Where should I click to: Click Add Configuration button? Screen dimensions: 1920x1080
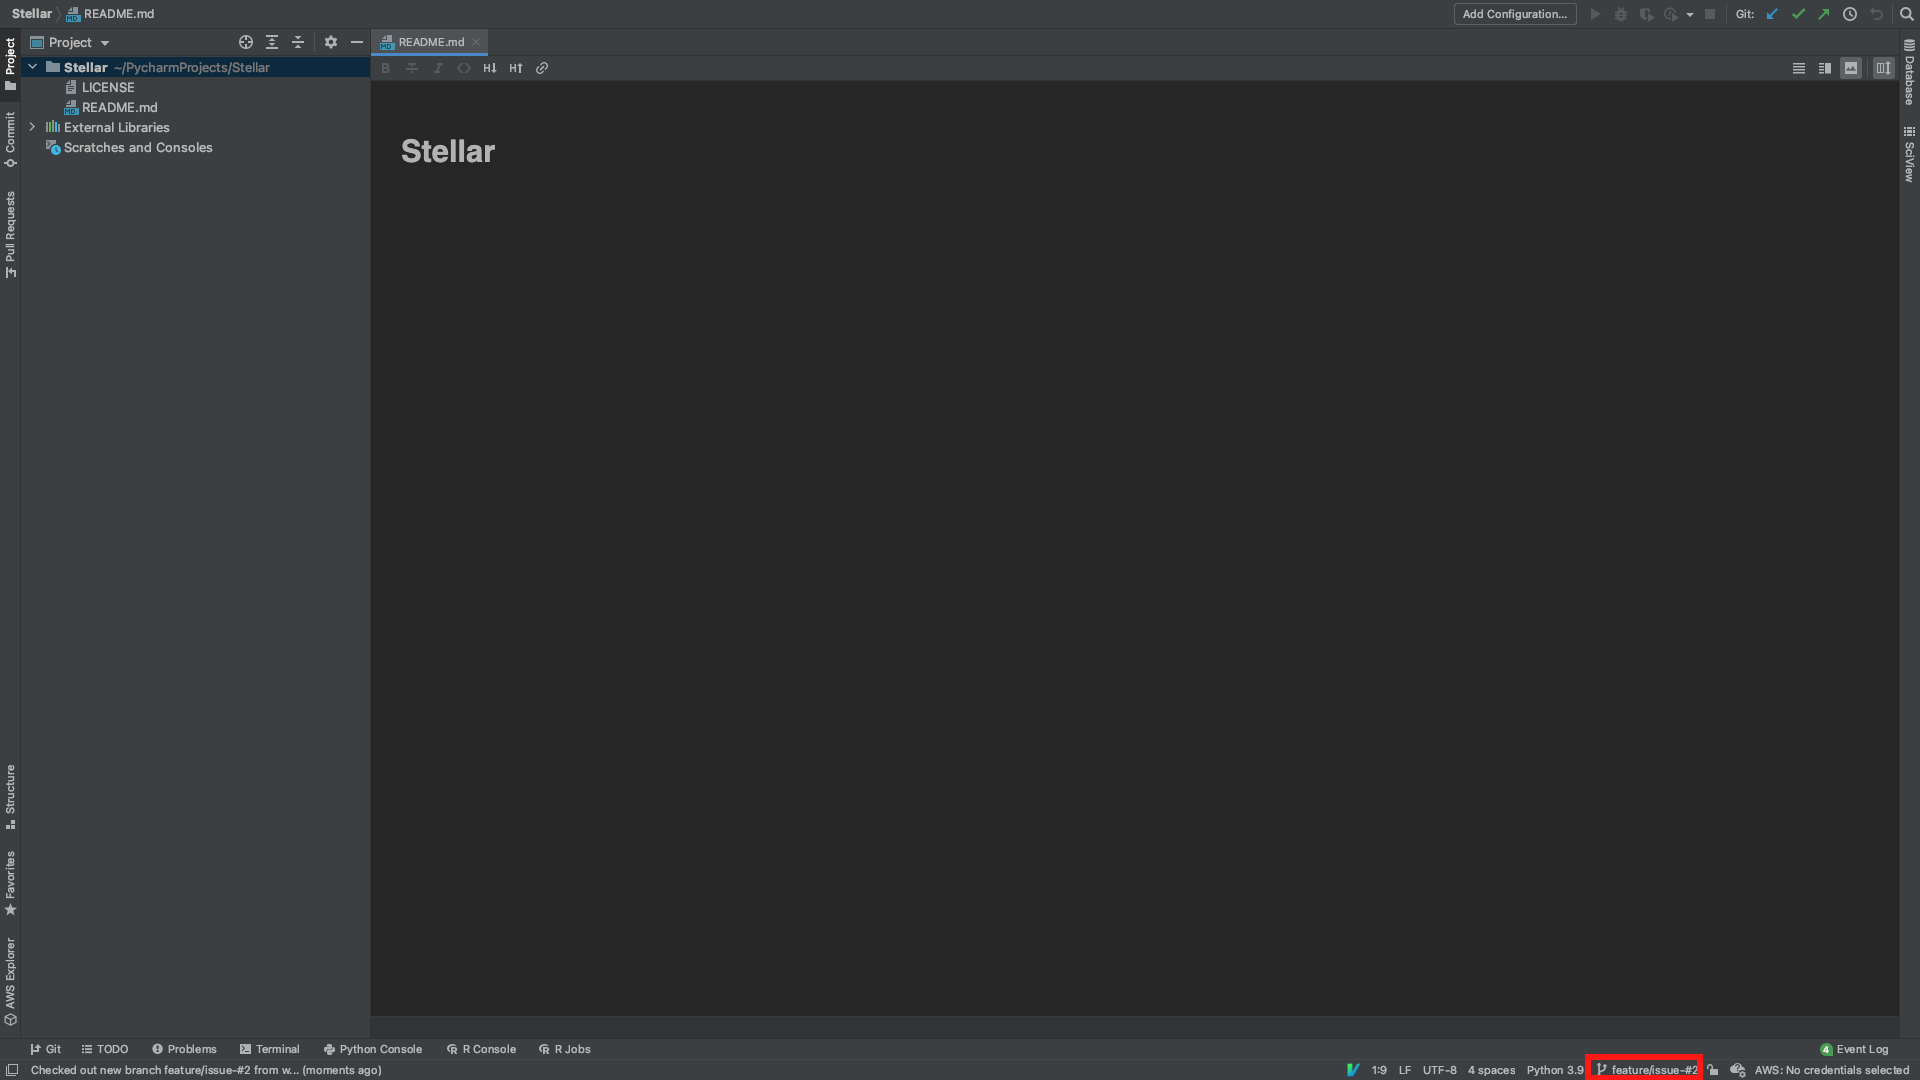coord(1514,14)
